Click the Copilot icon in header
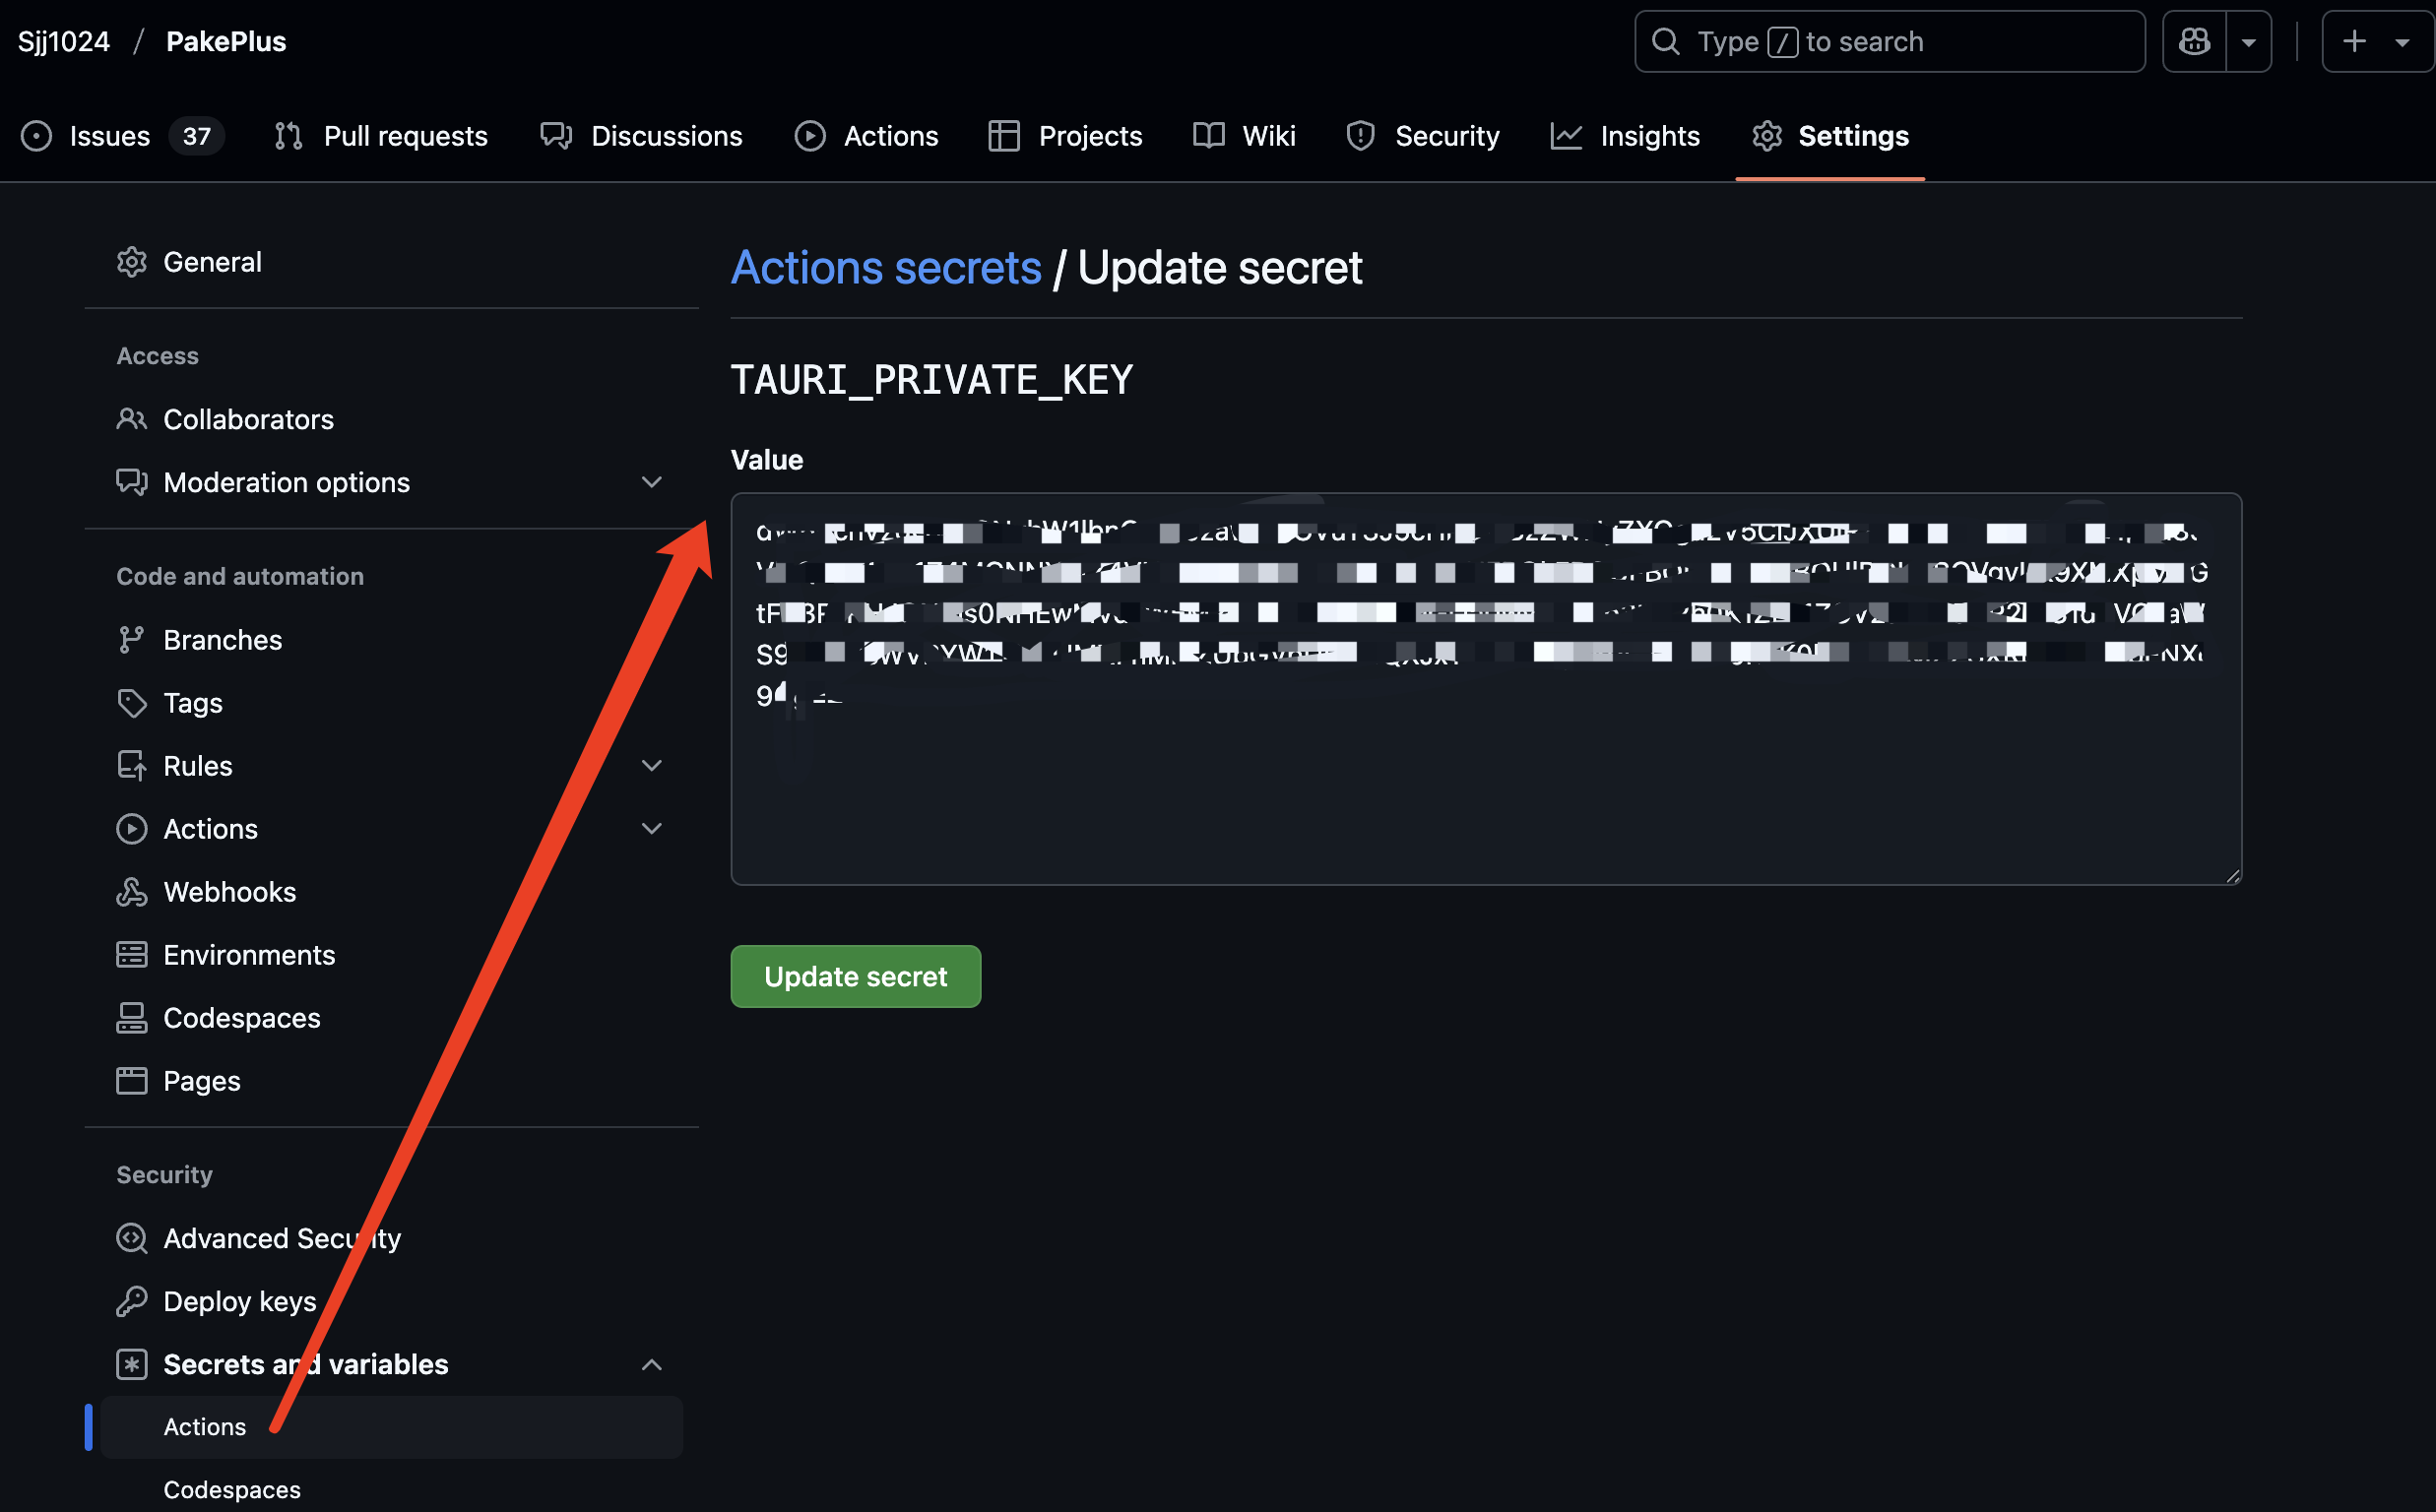 pyautogui.click(x=2194, y=41)
